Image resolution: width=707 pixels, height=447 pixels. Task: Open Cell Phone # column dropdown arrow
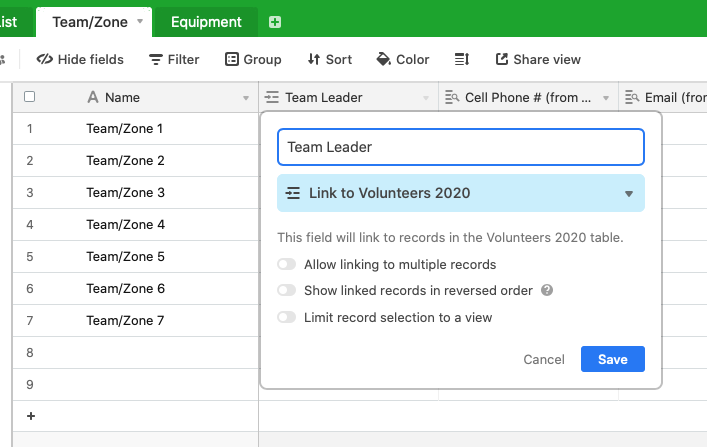pyautogui.click(x=606, y=98)
